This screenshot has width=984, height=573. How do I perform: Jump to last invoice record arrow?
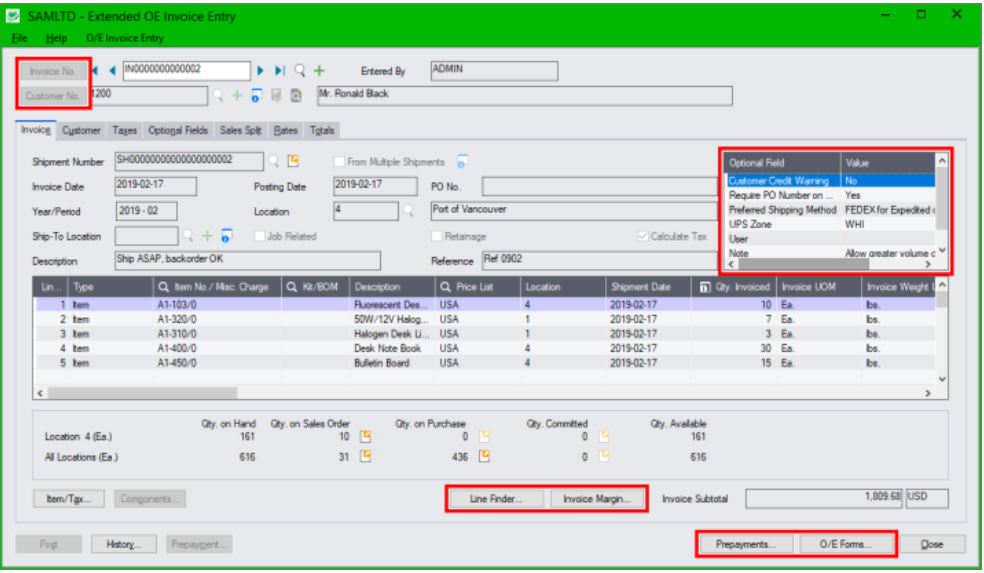coord(279,70)
